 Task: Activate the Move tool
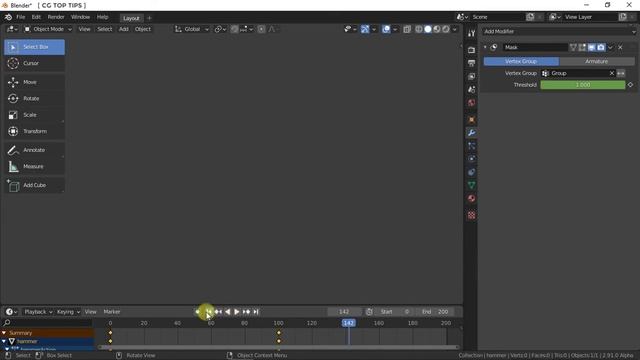coord(34,82)
